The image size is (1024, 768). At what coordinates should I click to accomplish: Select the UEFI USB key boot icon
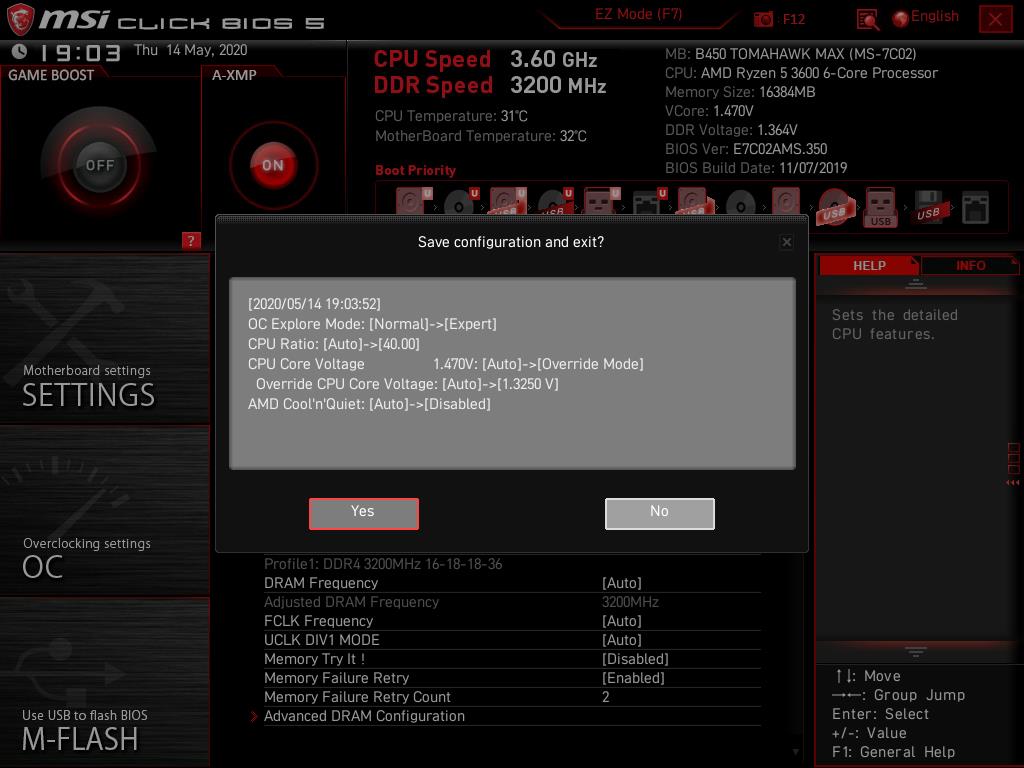point(601,202)
